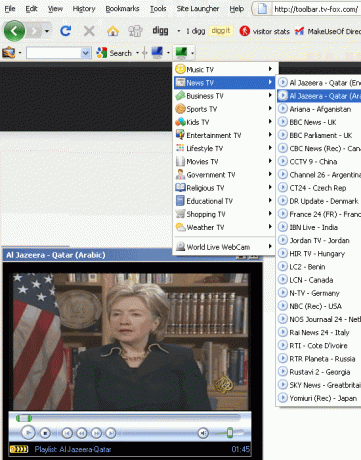Select Al Jazeera - Qatar (Arabic) channel
Viewport: 361px width, 460px height.
tap(319, 96)
